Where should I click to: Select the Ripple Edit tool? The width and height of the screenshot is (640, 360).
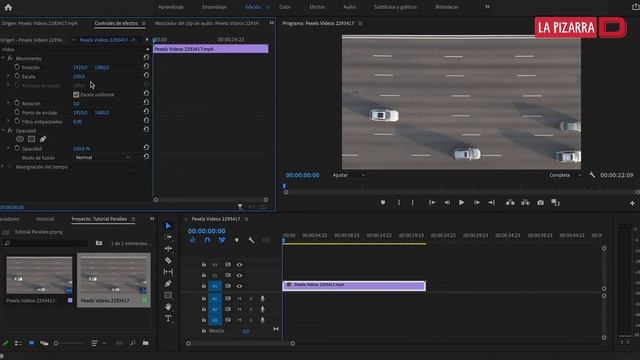point(168,248)
